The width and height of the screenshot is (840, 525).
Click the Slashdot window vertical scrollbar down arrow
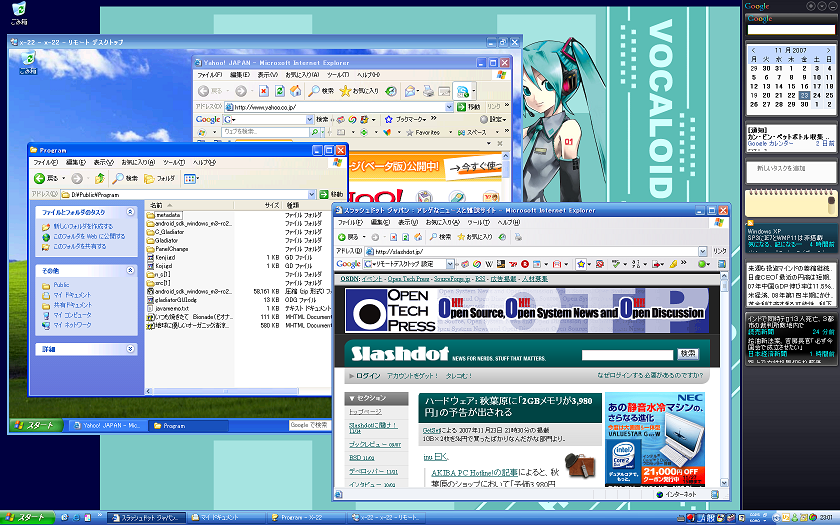click(x=724, y=483)
